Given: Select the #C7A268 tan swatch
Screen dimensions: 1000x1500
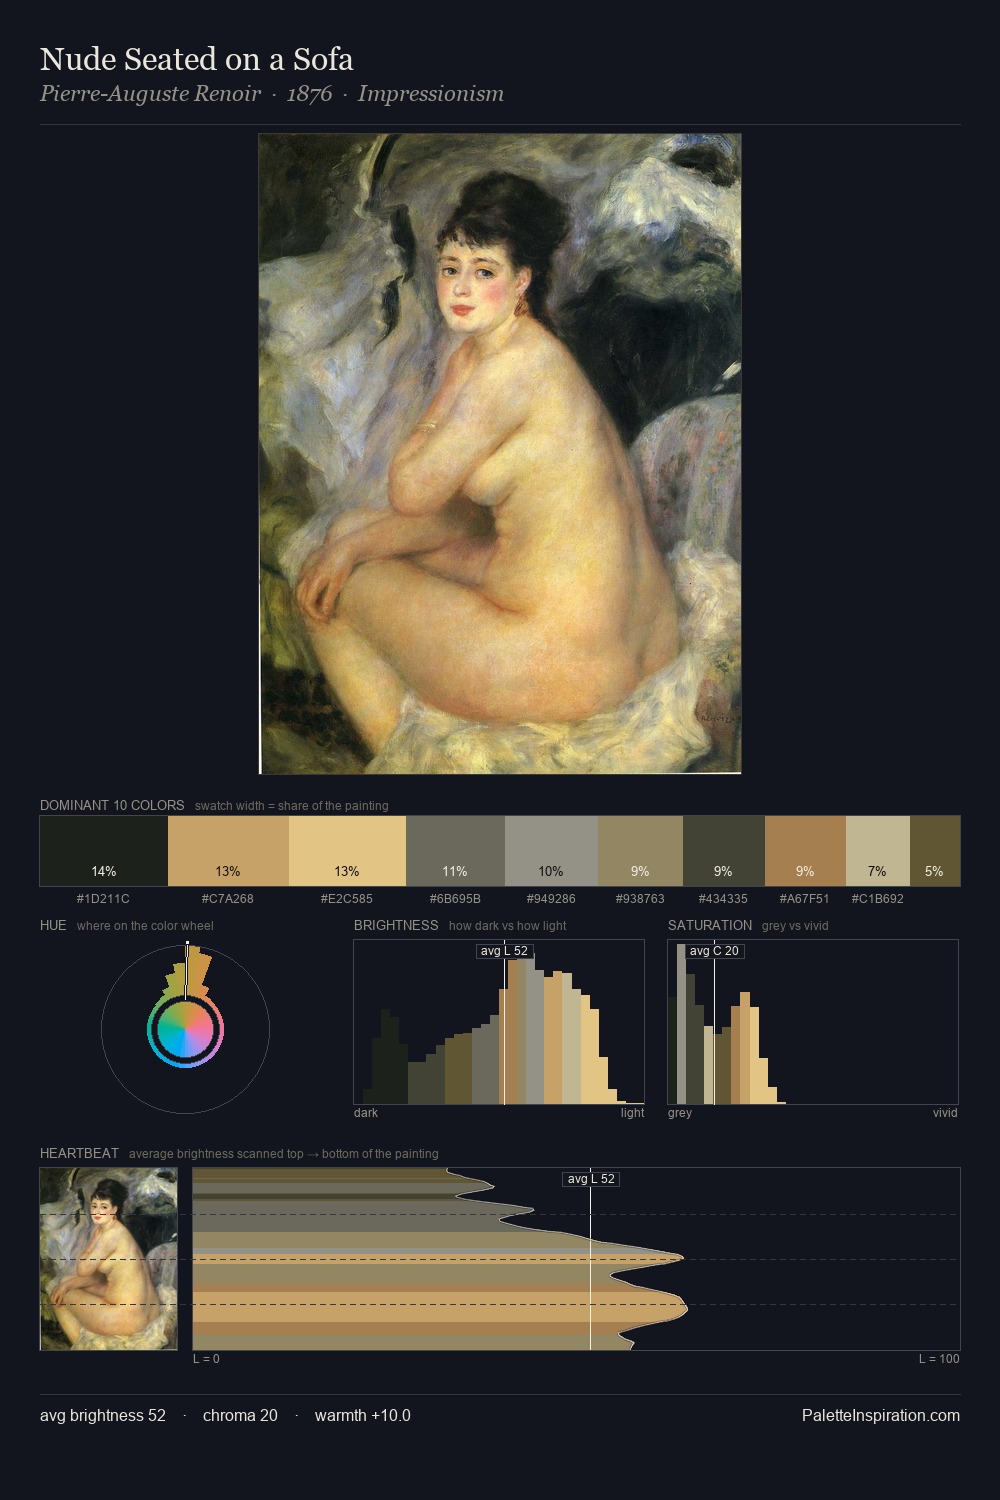Looking at the screenshot, I should point(228,851).
